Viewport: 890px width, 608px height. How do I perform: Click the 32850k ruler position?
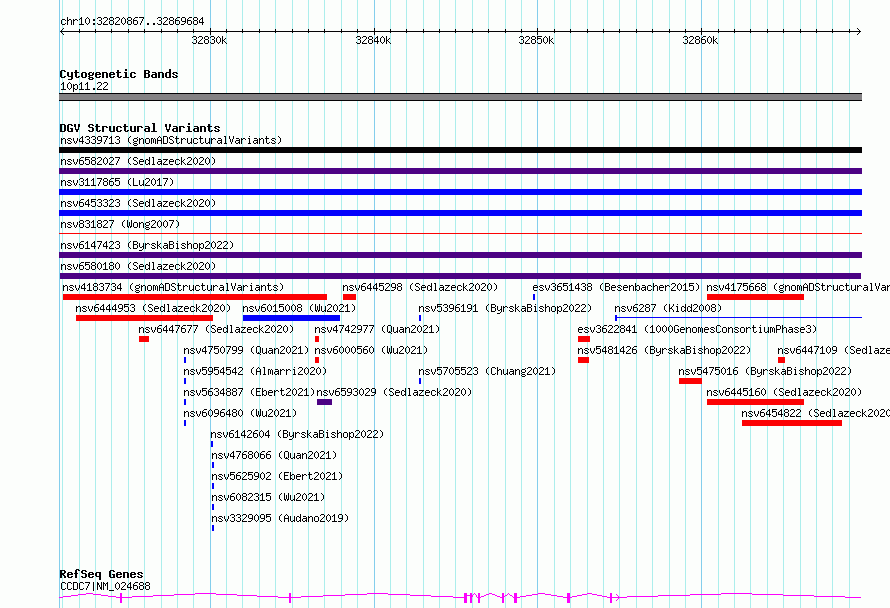click(x=536, y=40)
